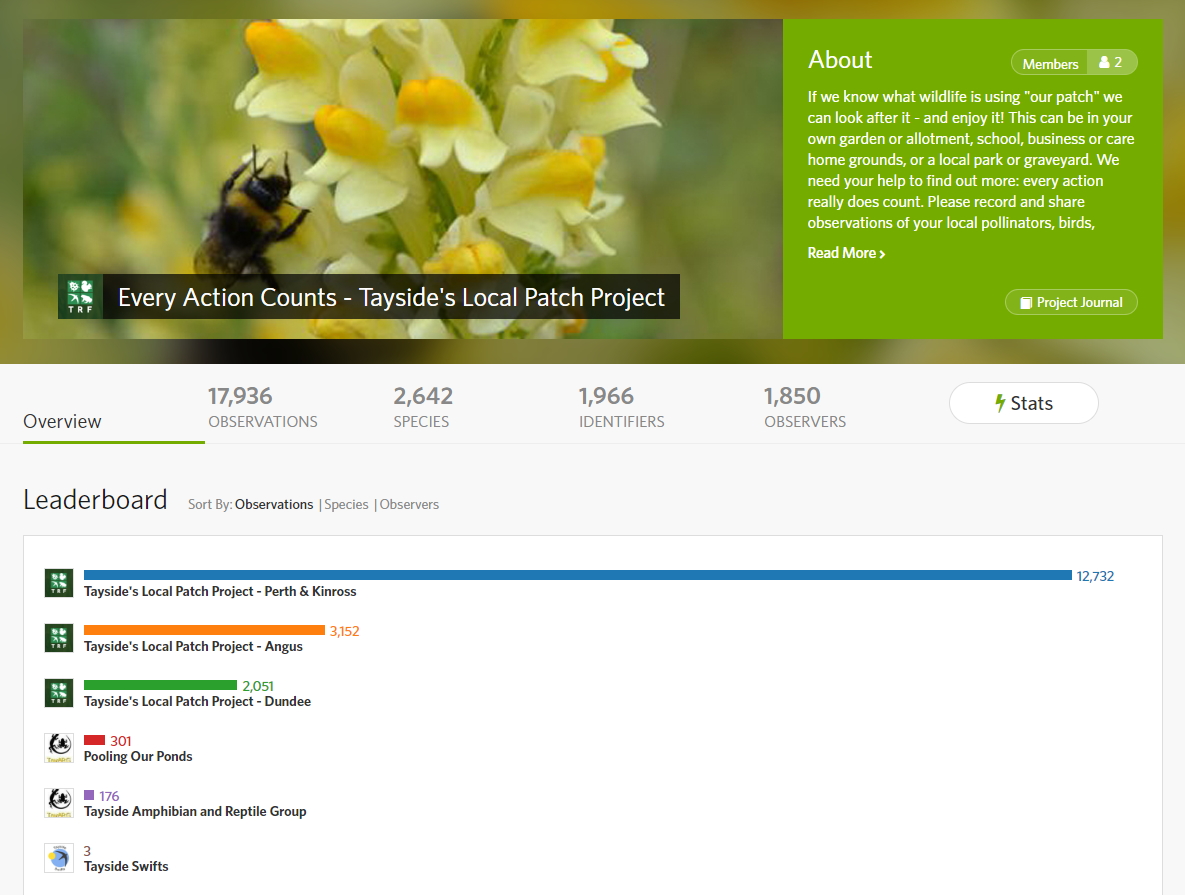
Task: Open the 1,966 Identifiers tab
Action: tap(621, 407)
